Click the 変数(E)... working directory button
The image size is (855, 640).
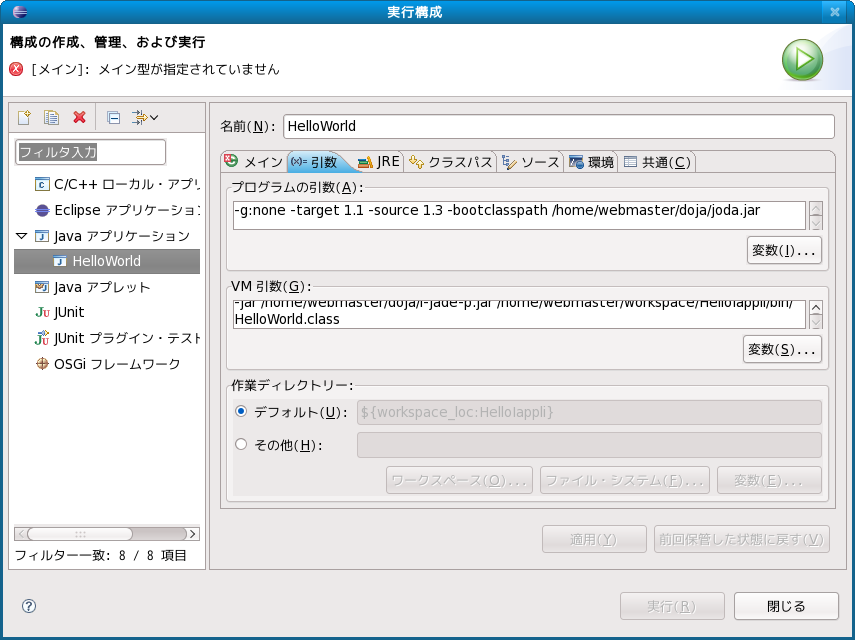click(769, 480)
